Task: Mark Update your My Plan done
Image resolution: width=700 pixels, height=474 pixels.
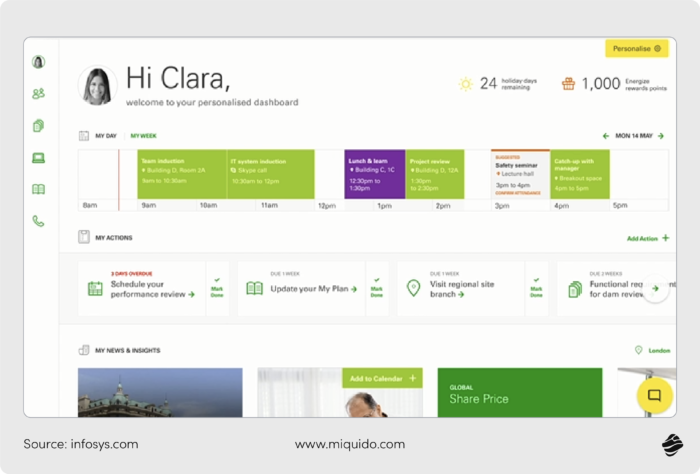Action: [376, 288]
